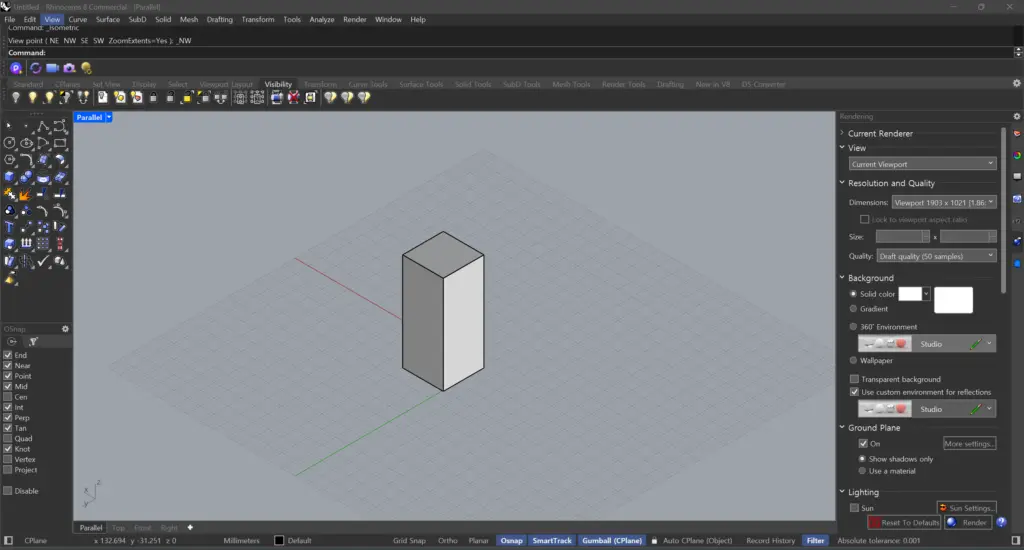Open the Dimensions viewport dropdown
The image size is (1024, 550).
tap(944, 202)
